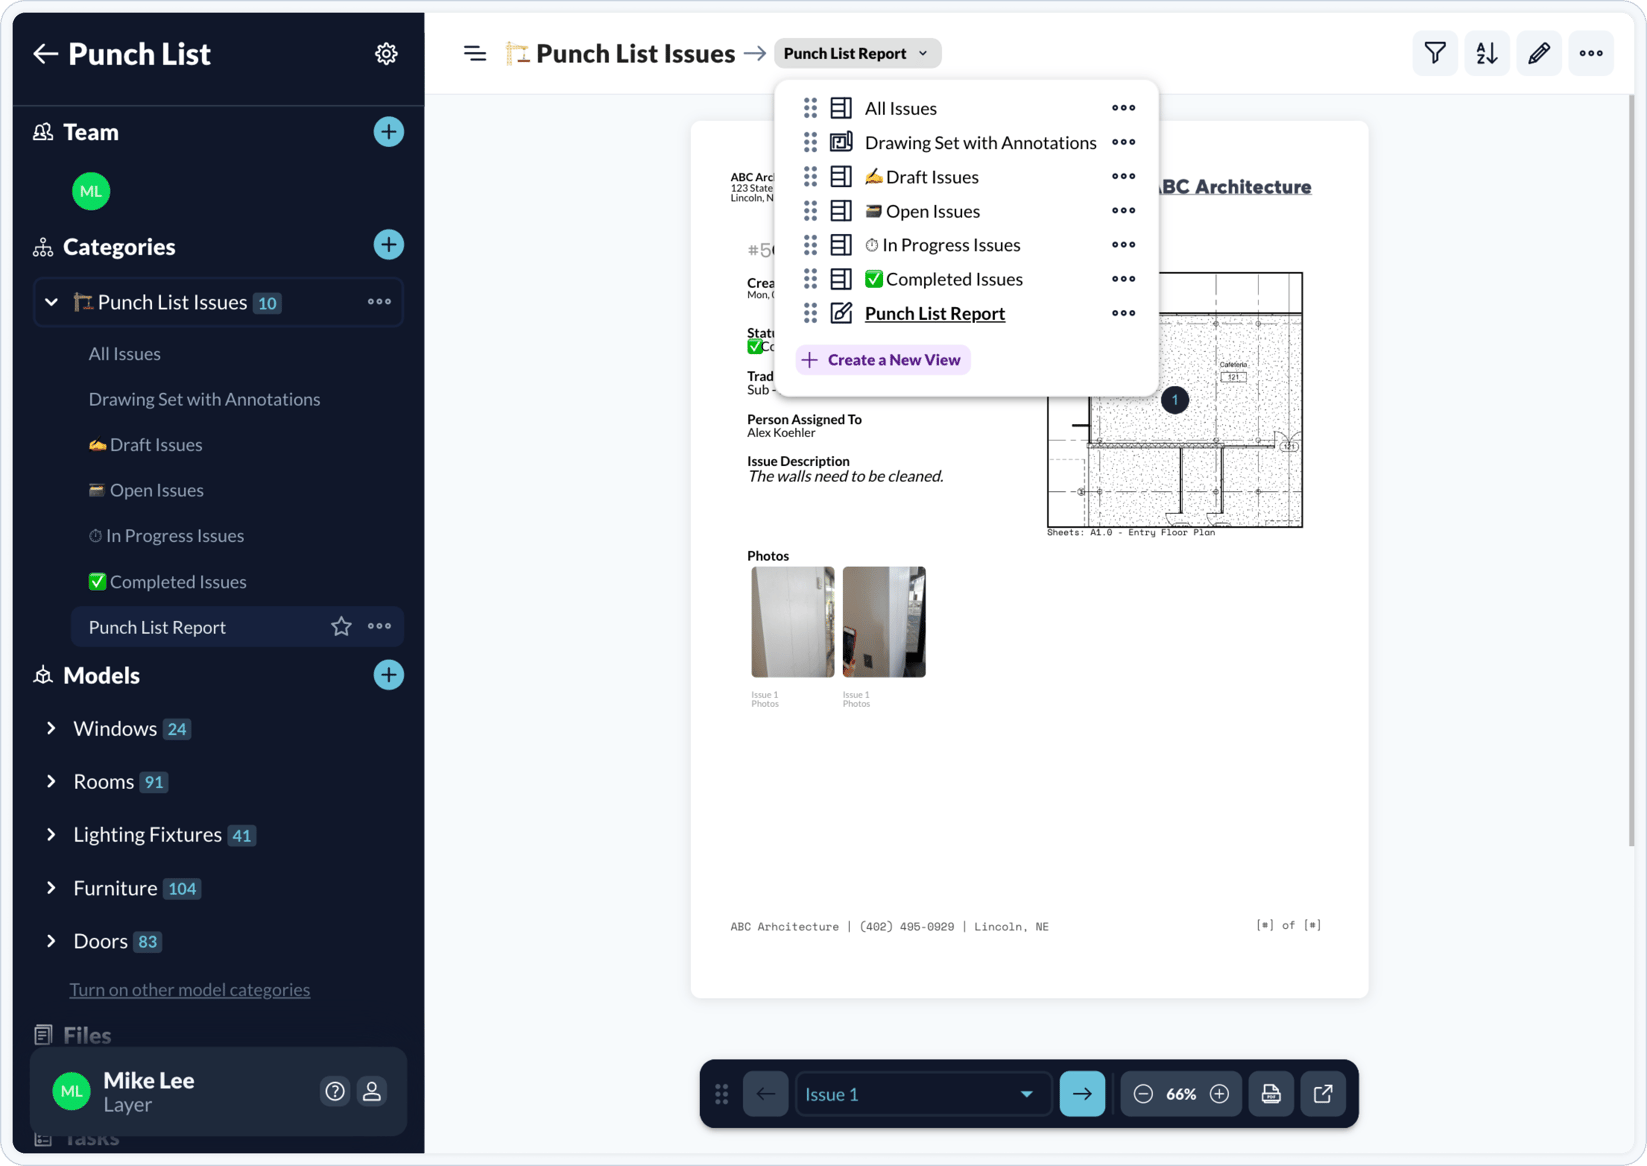Screen dimensions: 1647x1166
Task: Click Turn on other model categories link
Action: pyautogui.click(x=189, y=990)
